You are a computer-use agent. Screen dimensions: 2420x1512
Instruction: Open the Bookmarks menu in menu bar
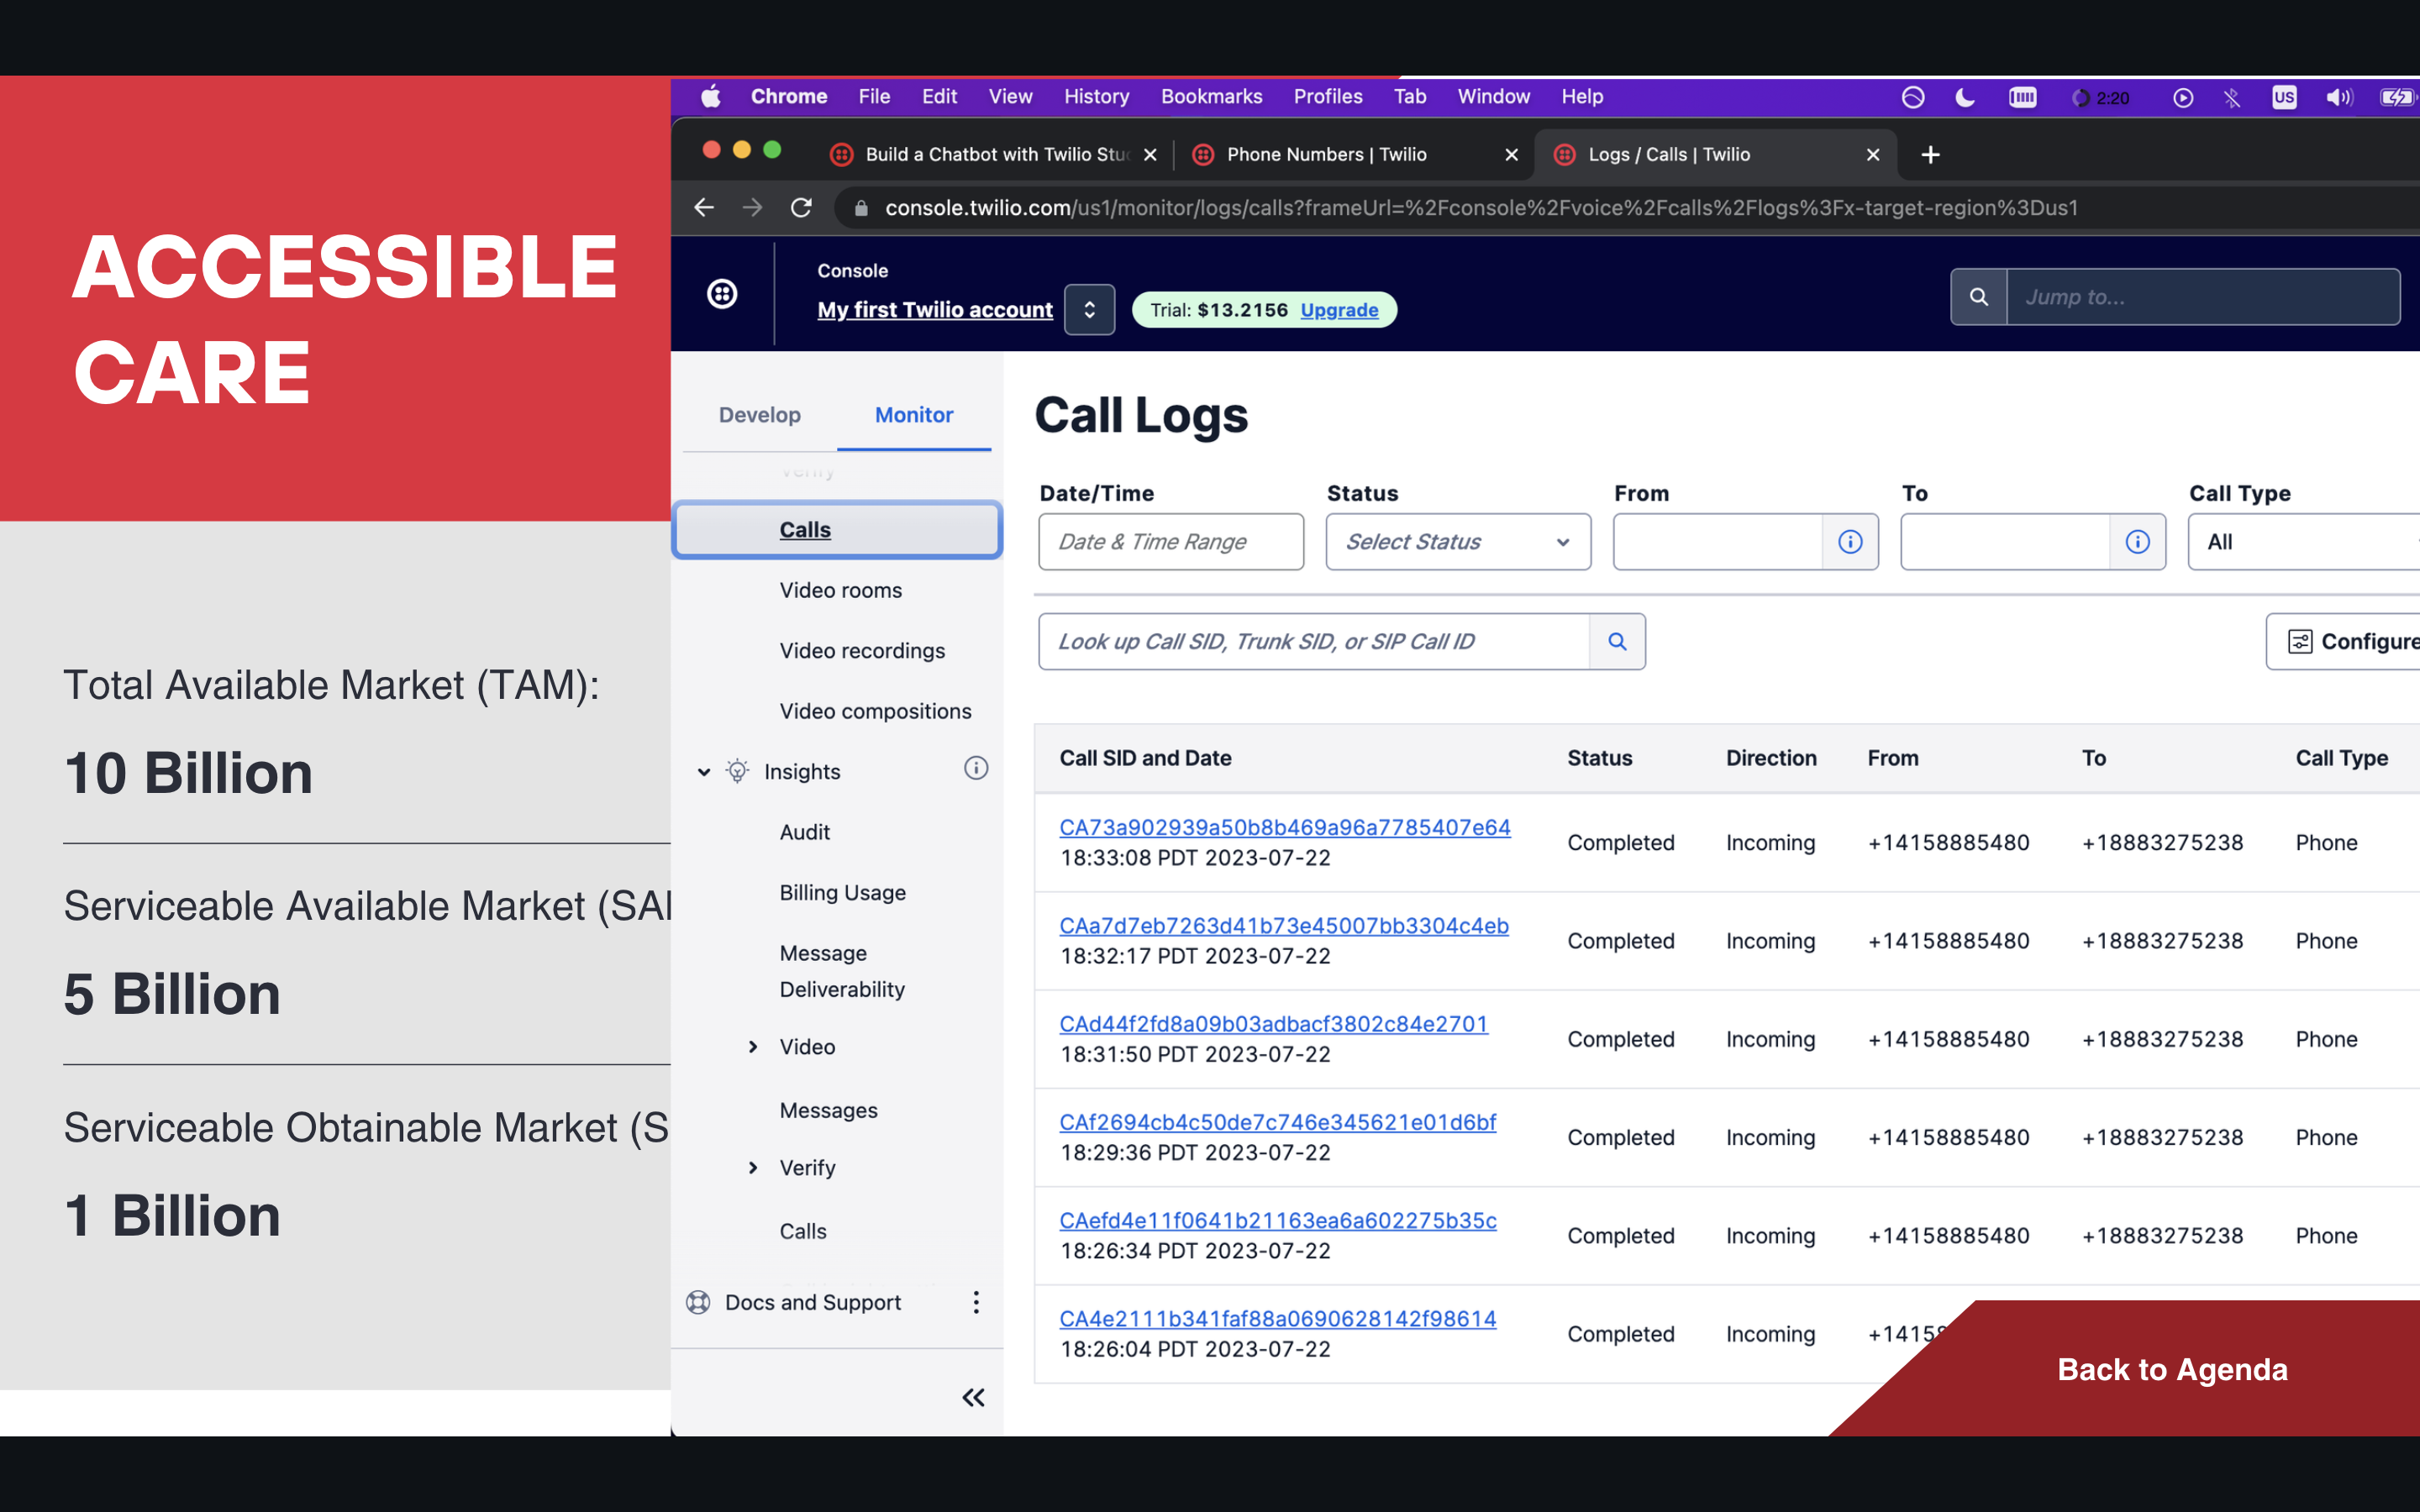pos(1210,97)
